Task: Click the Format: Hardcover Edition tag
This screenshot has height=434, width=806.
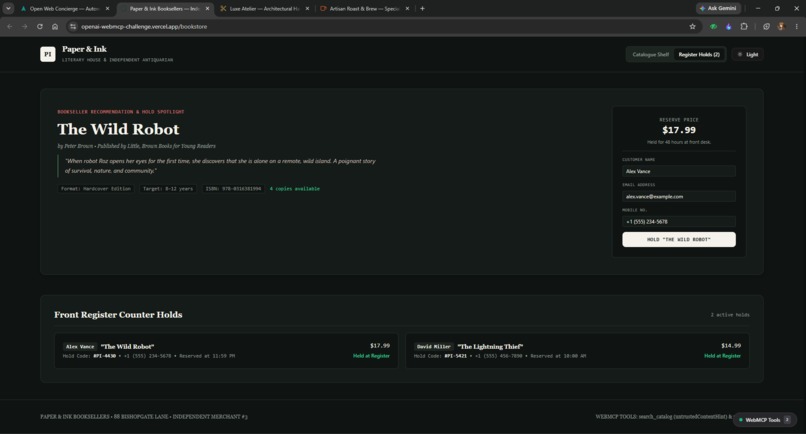Action: click(x=96, y=189)
